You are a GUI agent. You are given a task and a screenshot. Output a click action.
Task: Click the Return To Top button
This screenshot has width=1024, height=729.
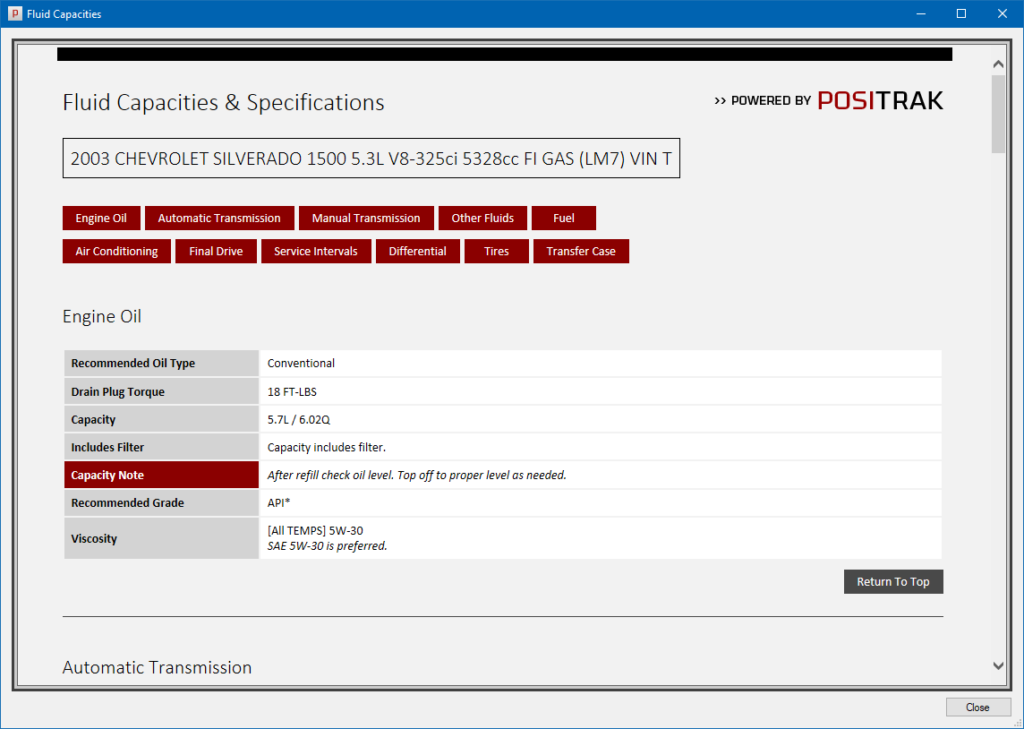pos(893,582)
